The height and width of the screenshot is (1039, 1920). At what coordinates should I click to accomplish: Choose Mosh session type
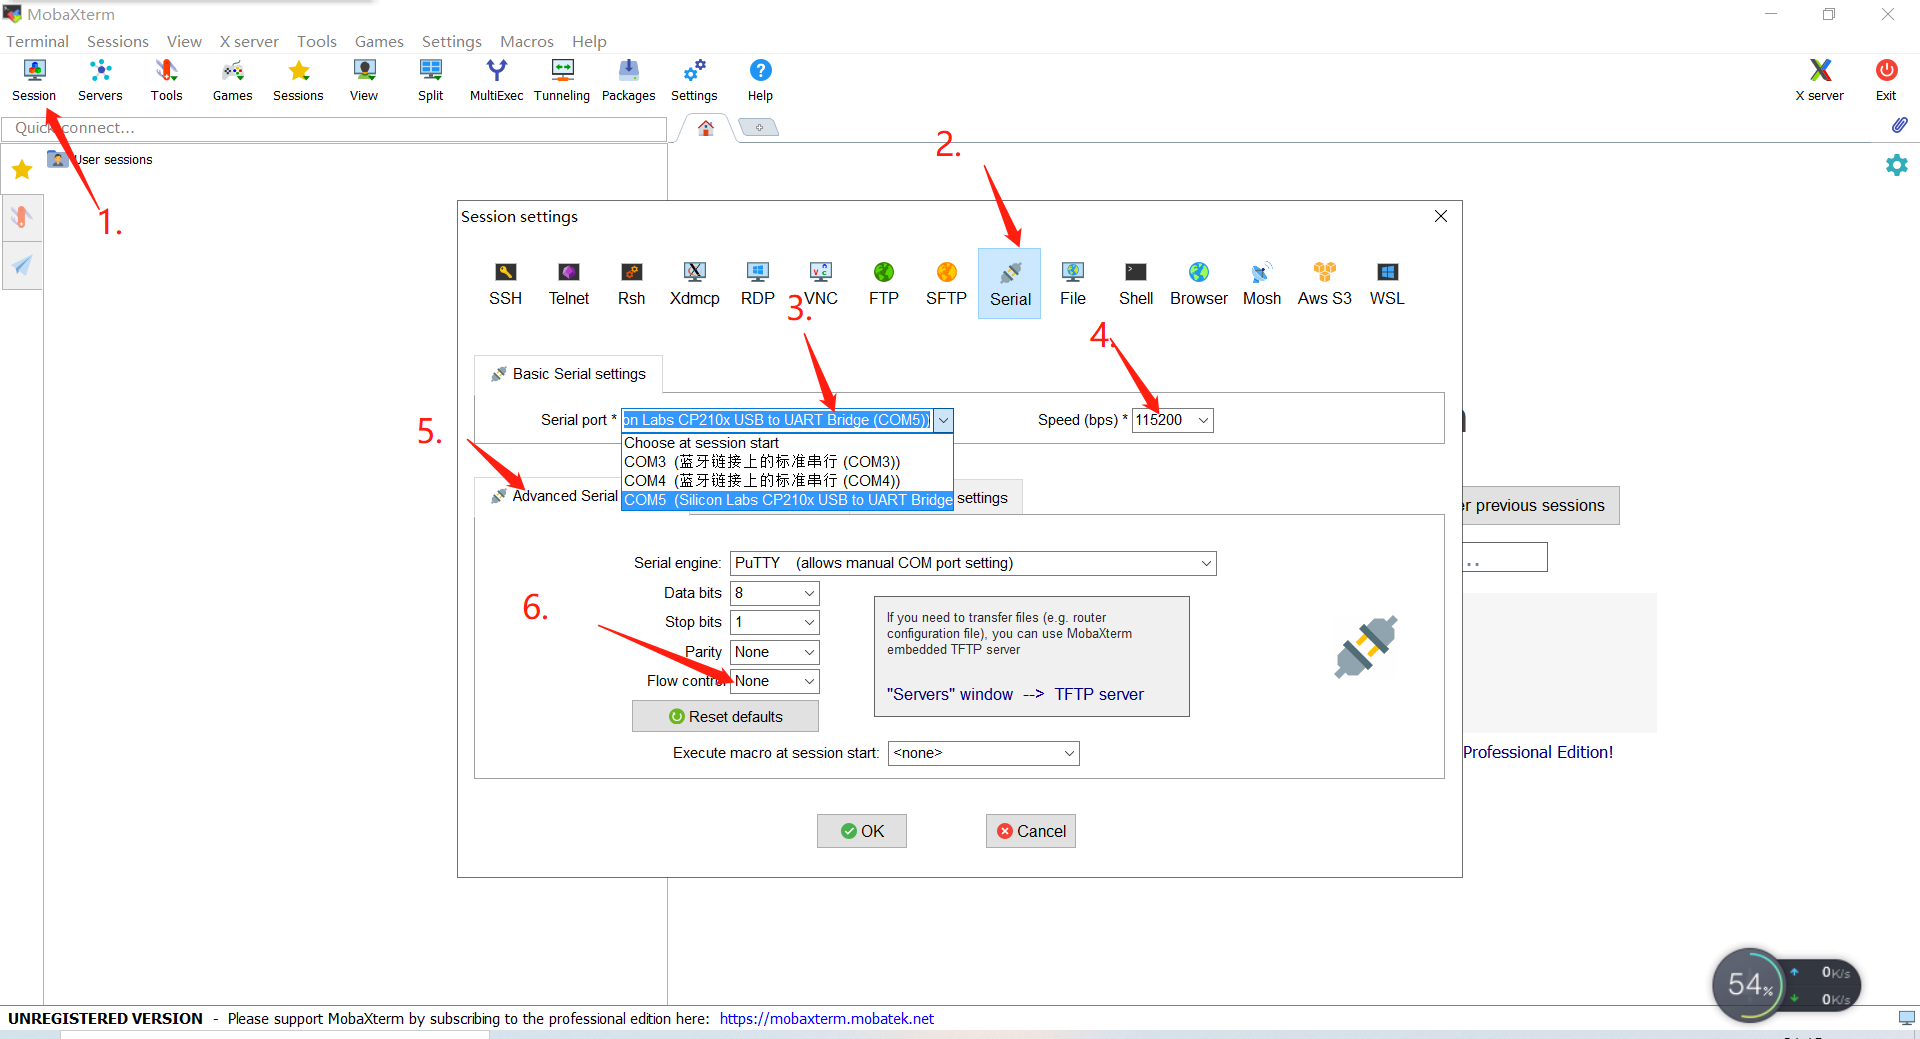point(1261,284)
